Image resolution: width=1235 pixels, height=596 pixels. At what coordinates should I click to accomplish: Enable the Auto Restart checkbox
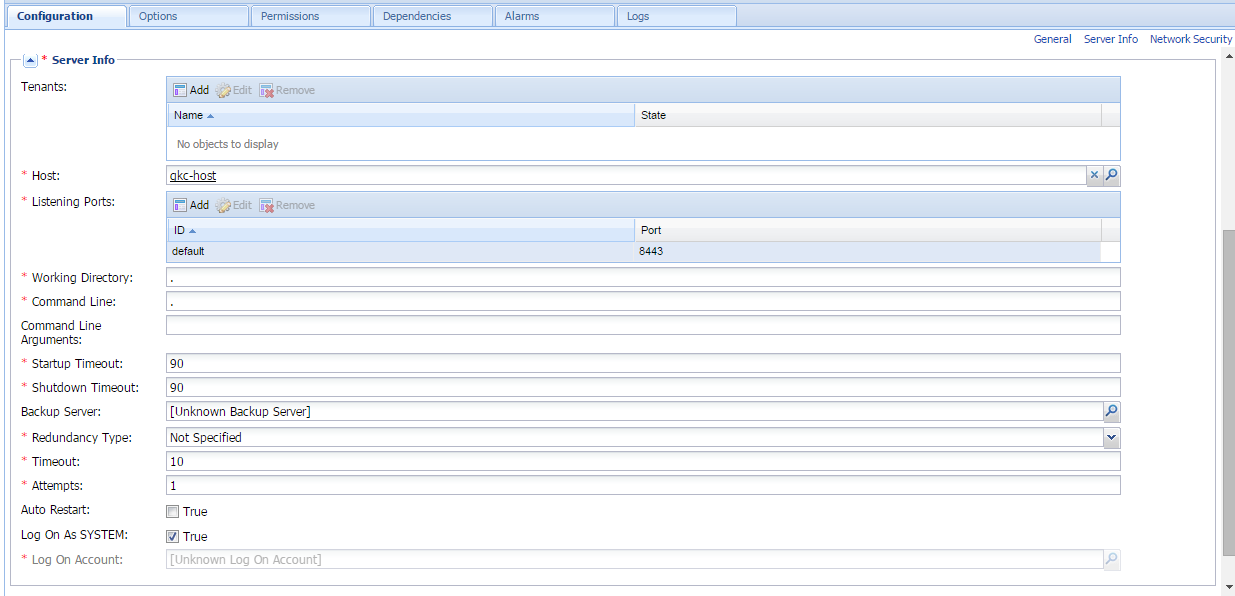173,512
